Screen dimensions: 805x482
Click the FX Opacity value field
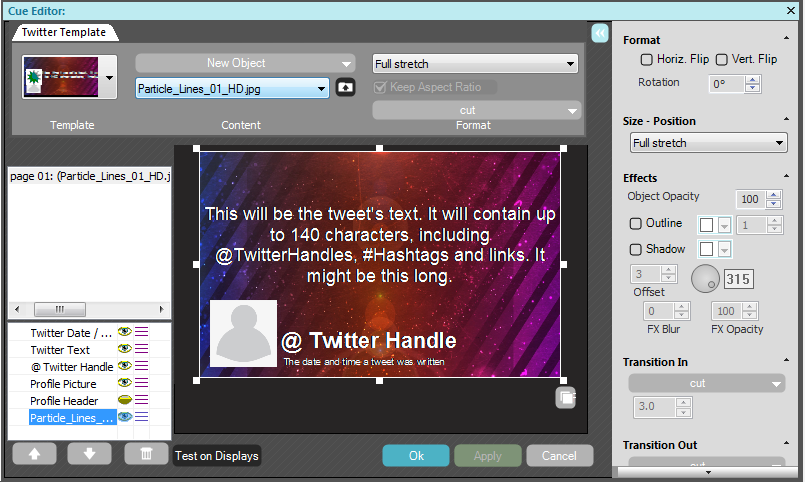727,311
